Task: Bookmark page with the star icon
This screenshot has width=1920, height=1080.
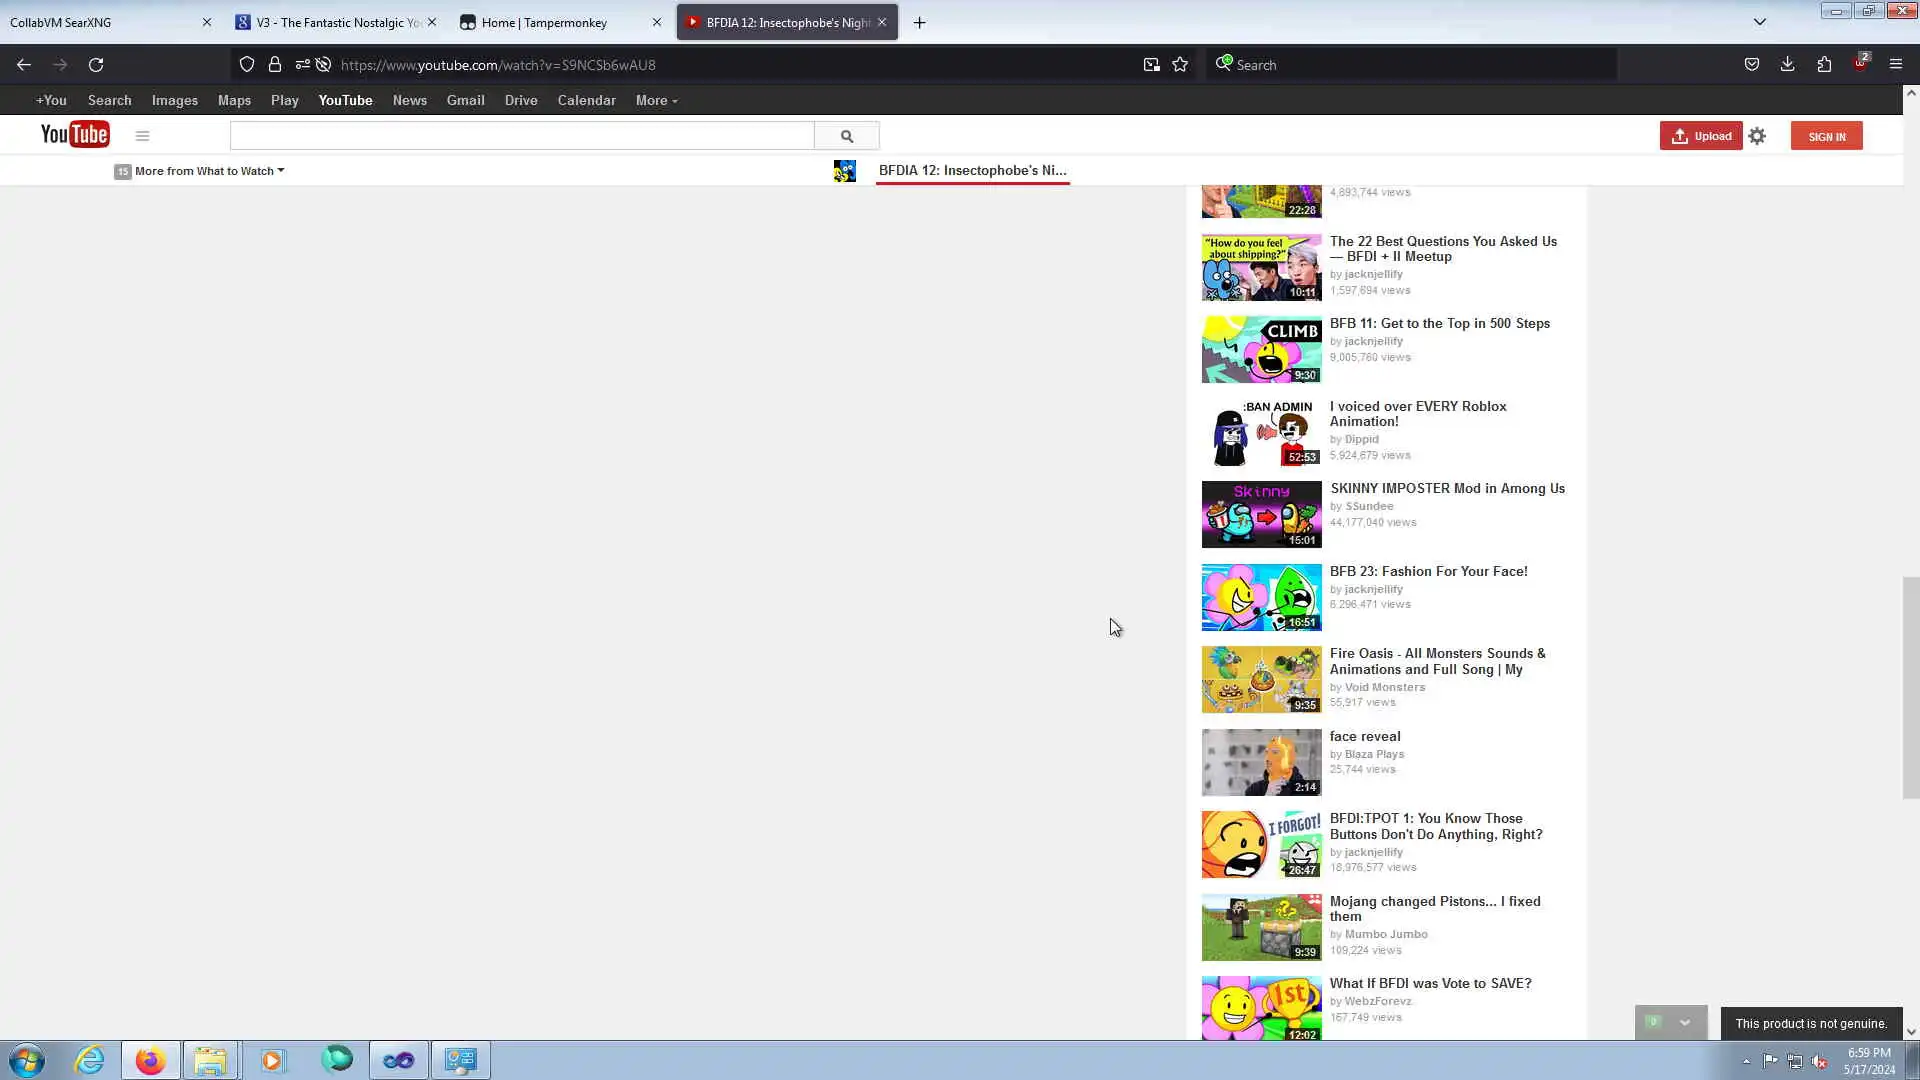Action: point(1180,65)
